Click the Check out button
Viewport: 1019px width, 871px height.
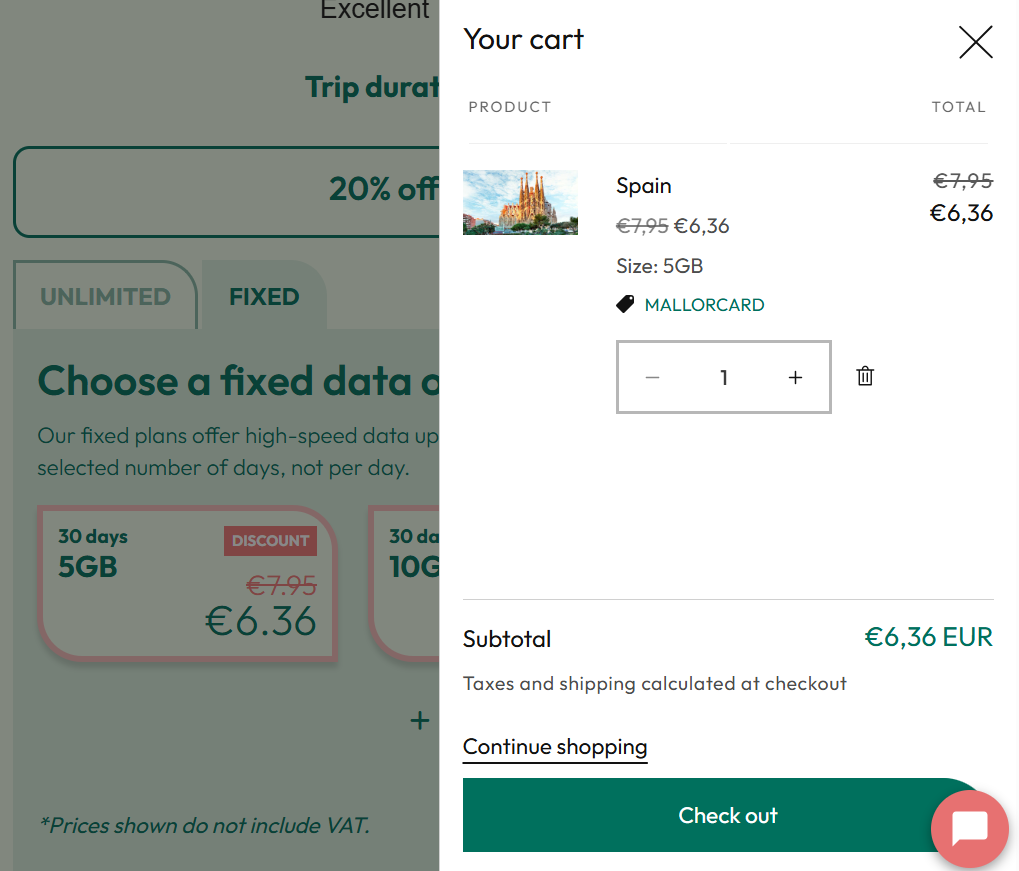tap(727, 815)
